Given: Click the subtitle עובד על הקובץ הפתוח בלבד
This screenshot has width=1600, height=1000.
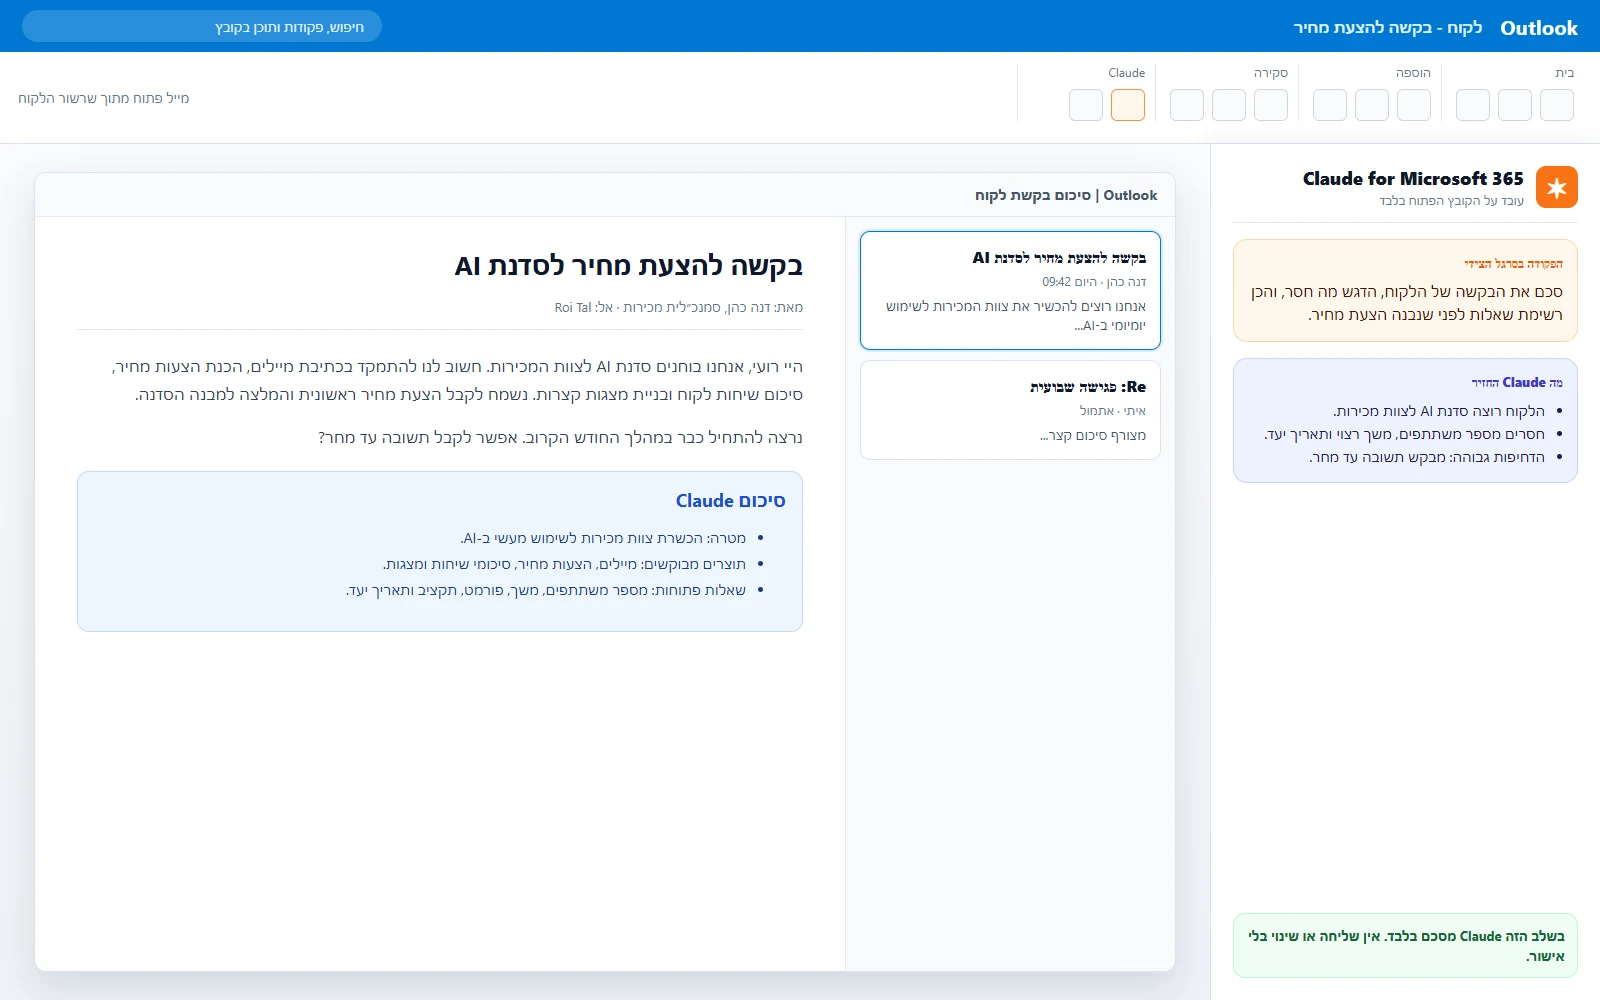Looking at the screenshot, I should (x=1452, y=201).
